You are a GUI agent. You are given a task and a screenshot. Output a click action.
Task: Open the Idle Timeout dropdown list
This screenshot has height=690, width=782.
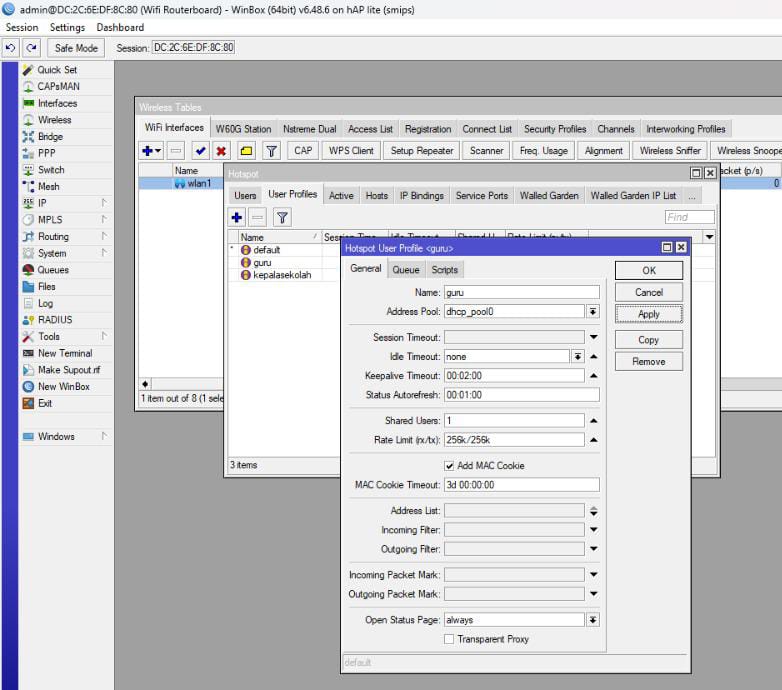coord(578,356)
